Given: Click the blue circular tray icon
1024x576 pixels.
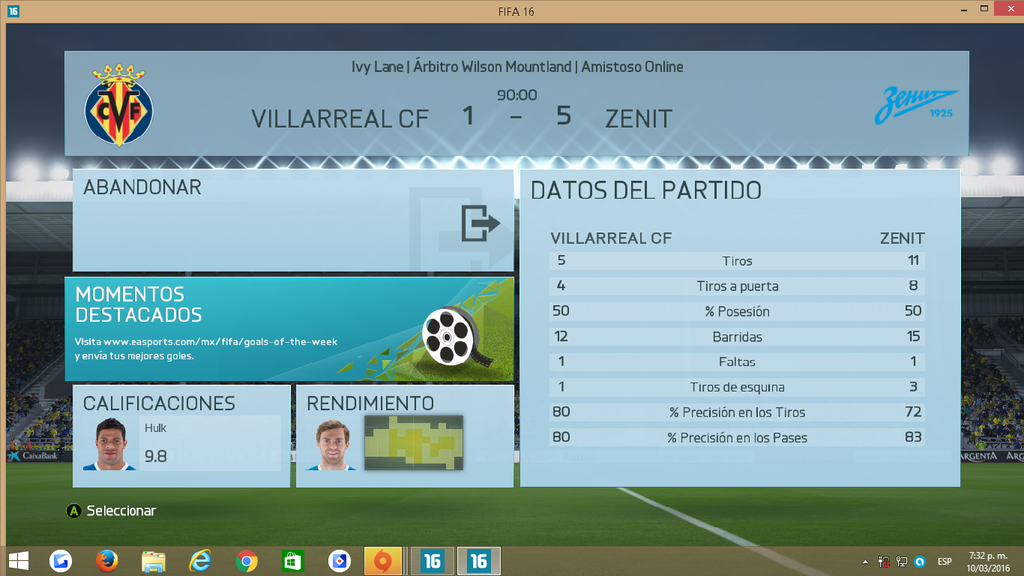Looking at the screenshot, I should tap(920, 562).
